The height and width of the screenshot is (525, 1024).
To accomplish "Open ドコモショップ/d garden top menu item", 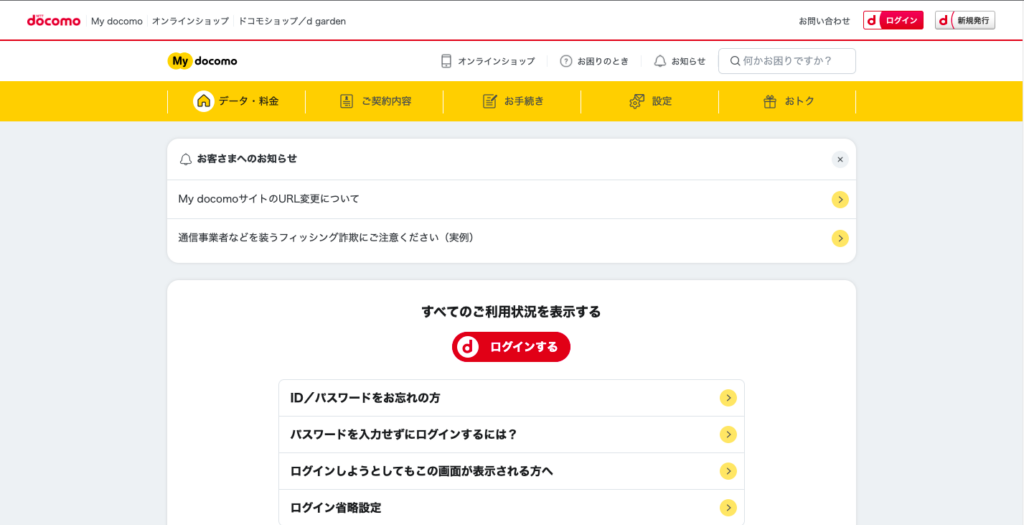I will [292, 21].
